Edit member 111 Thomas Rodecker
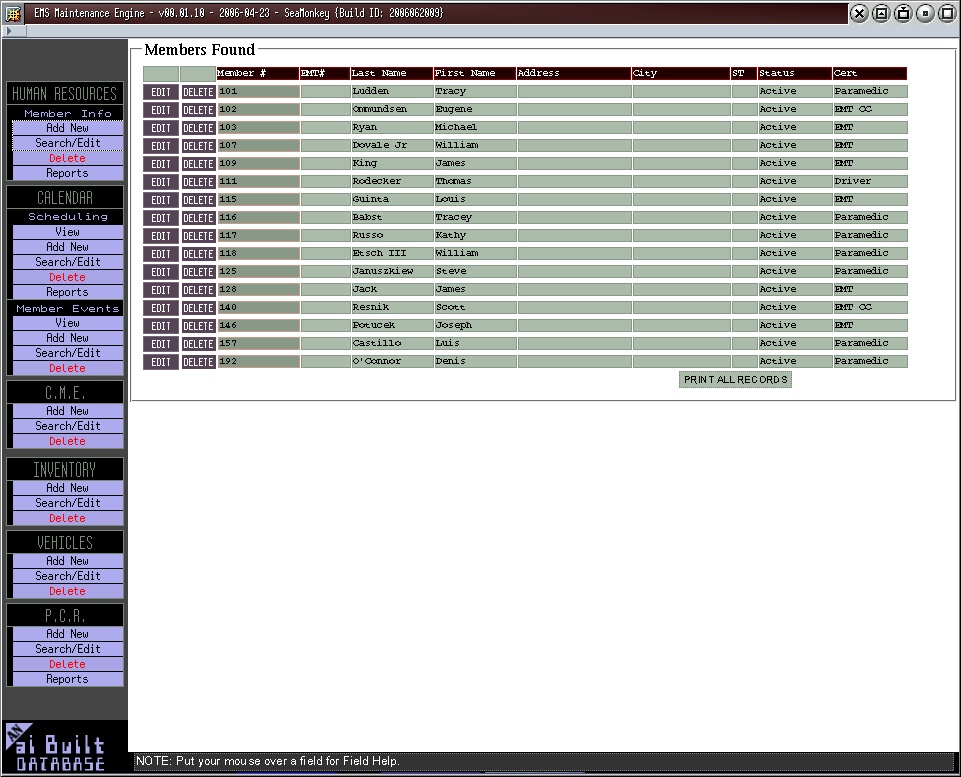This screenshot has height=777, width=961. point(161,182)
